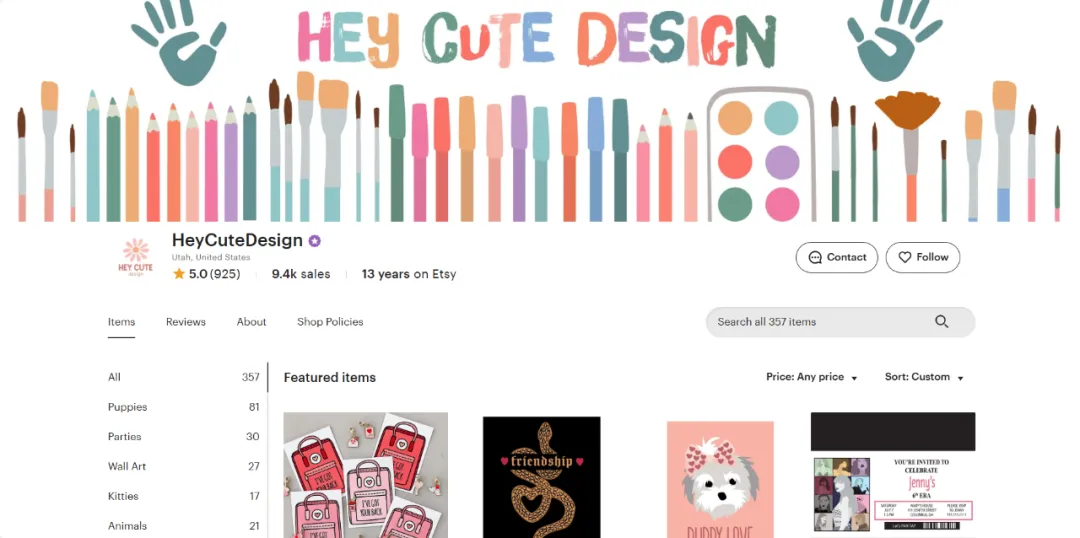Select the Parties category
1080x538 pixels.
click(125, 437)
